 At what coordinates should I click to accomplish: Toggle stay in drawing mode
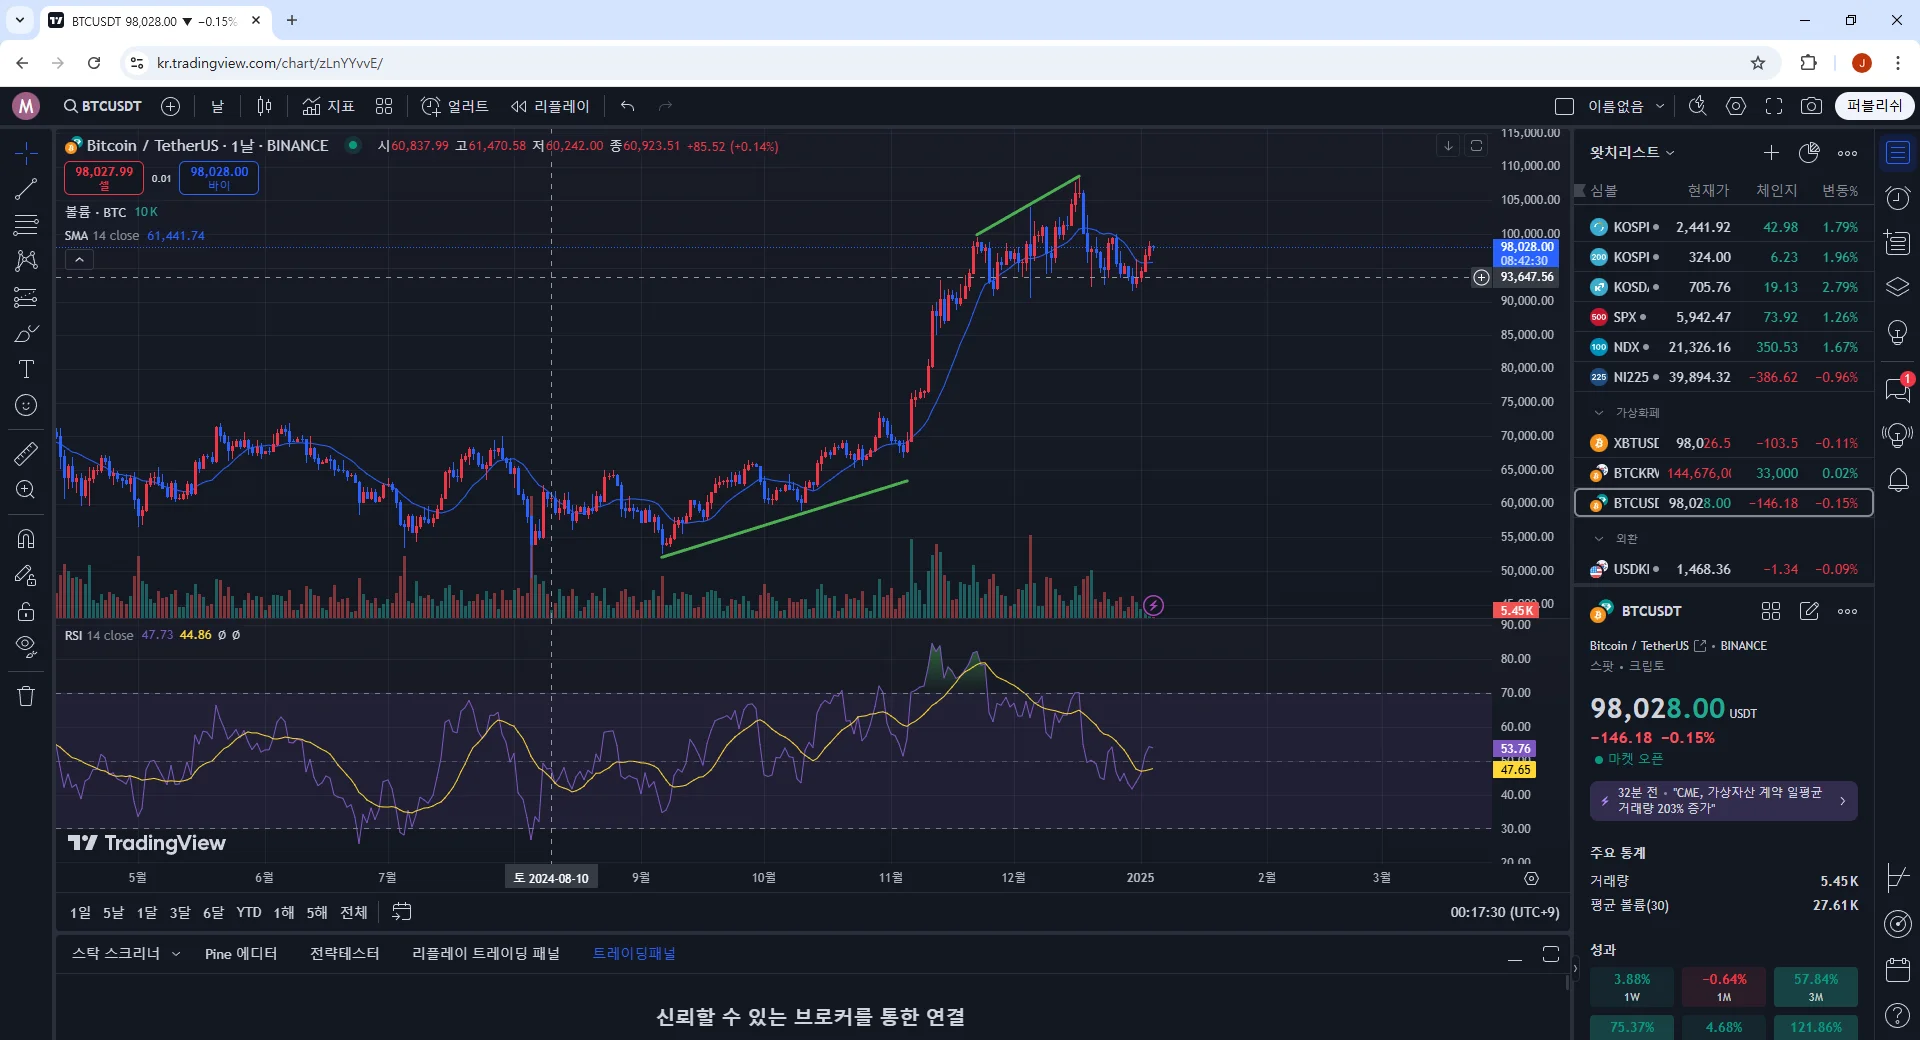[x=26, y=575]
